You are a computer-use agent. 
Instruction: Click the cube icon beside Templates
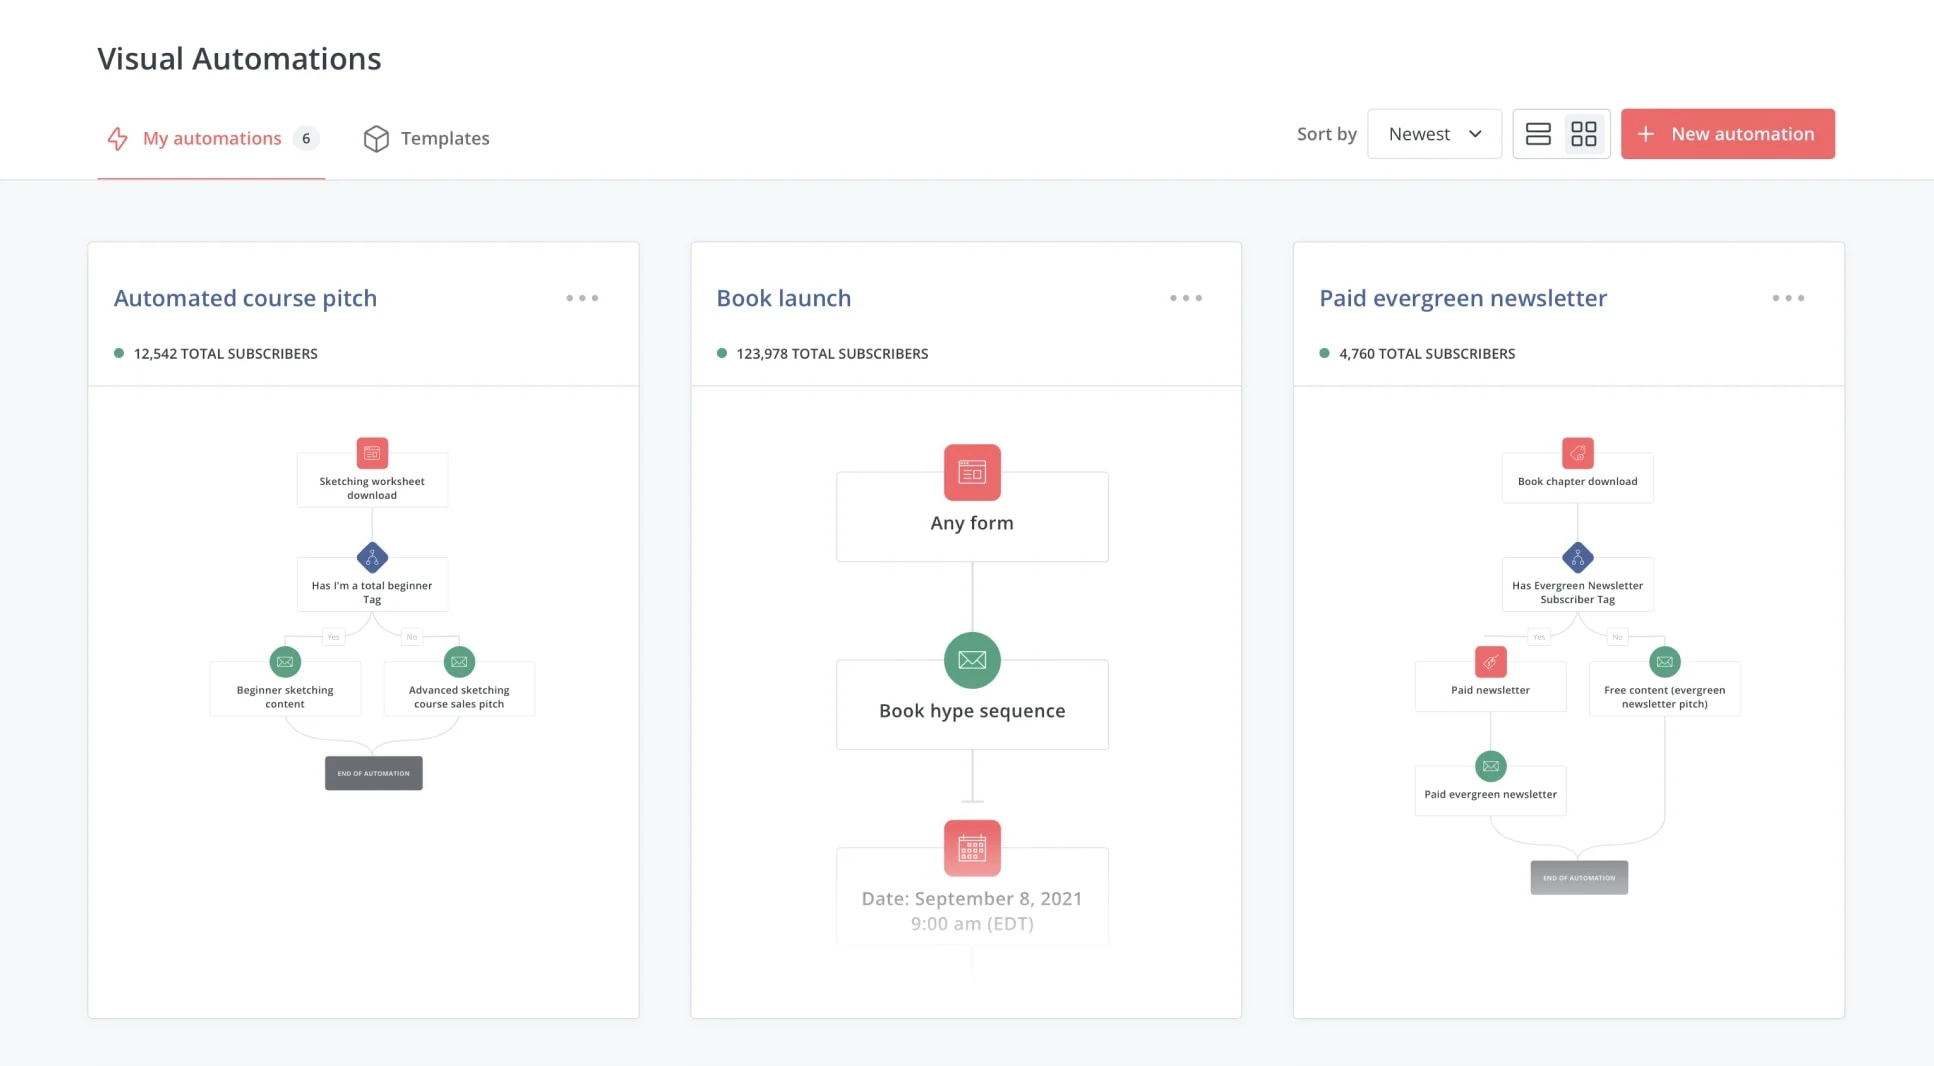pos(376,138)
